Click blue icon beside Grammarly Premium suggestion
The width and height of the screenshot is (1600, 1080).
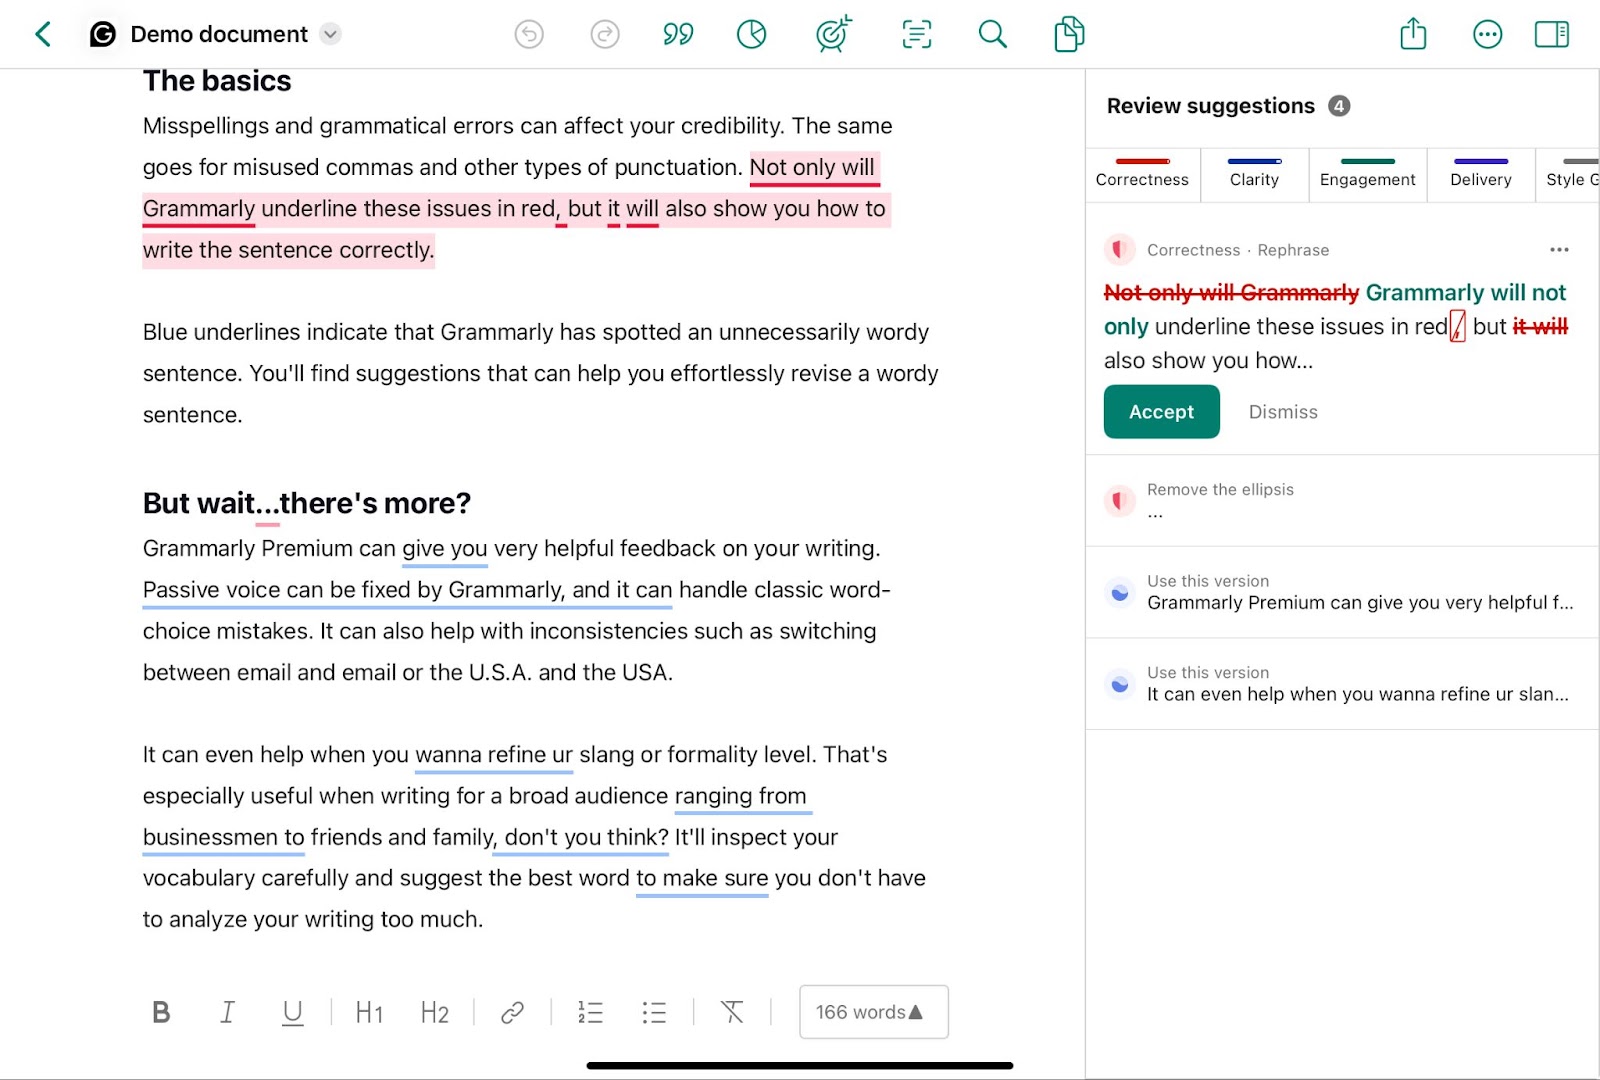point(1120,593)
